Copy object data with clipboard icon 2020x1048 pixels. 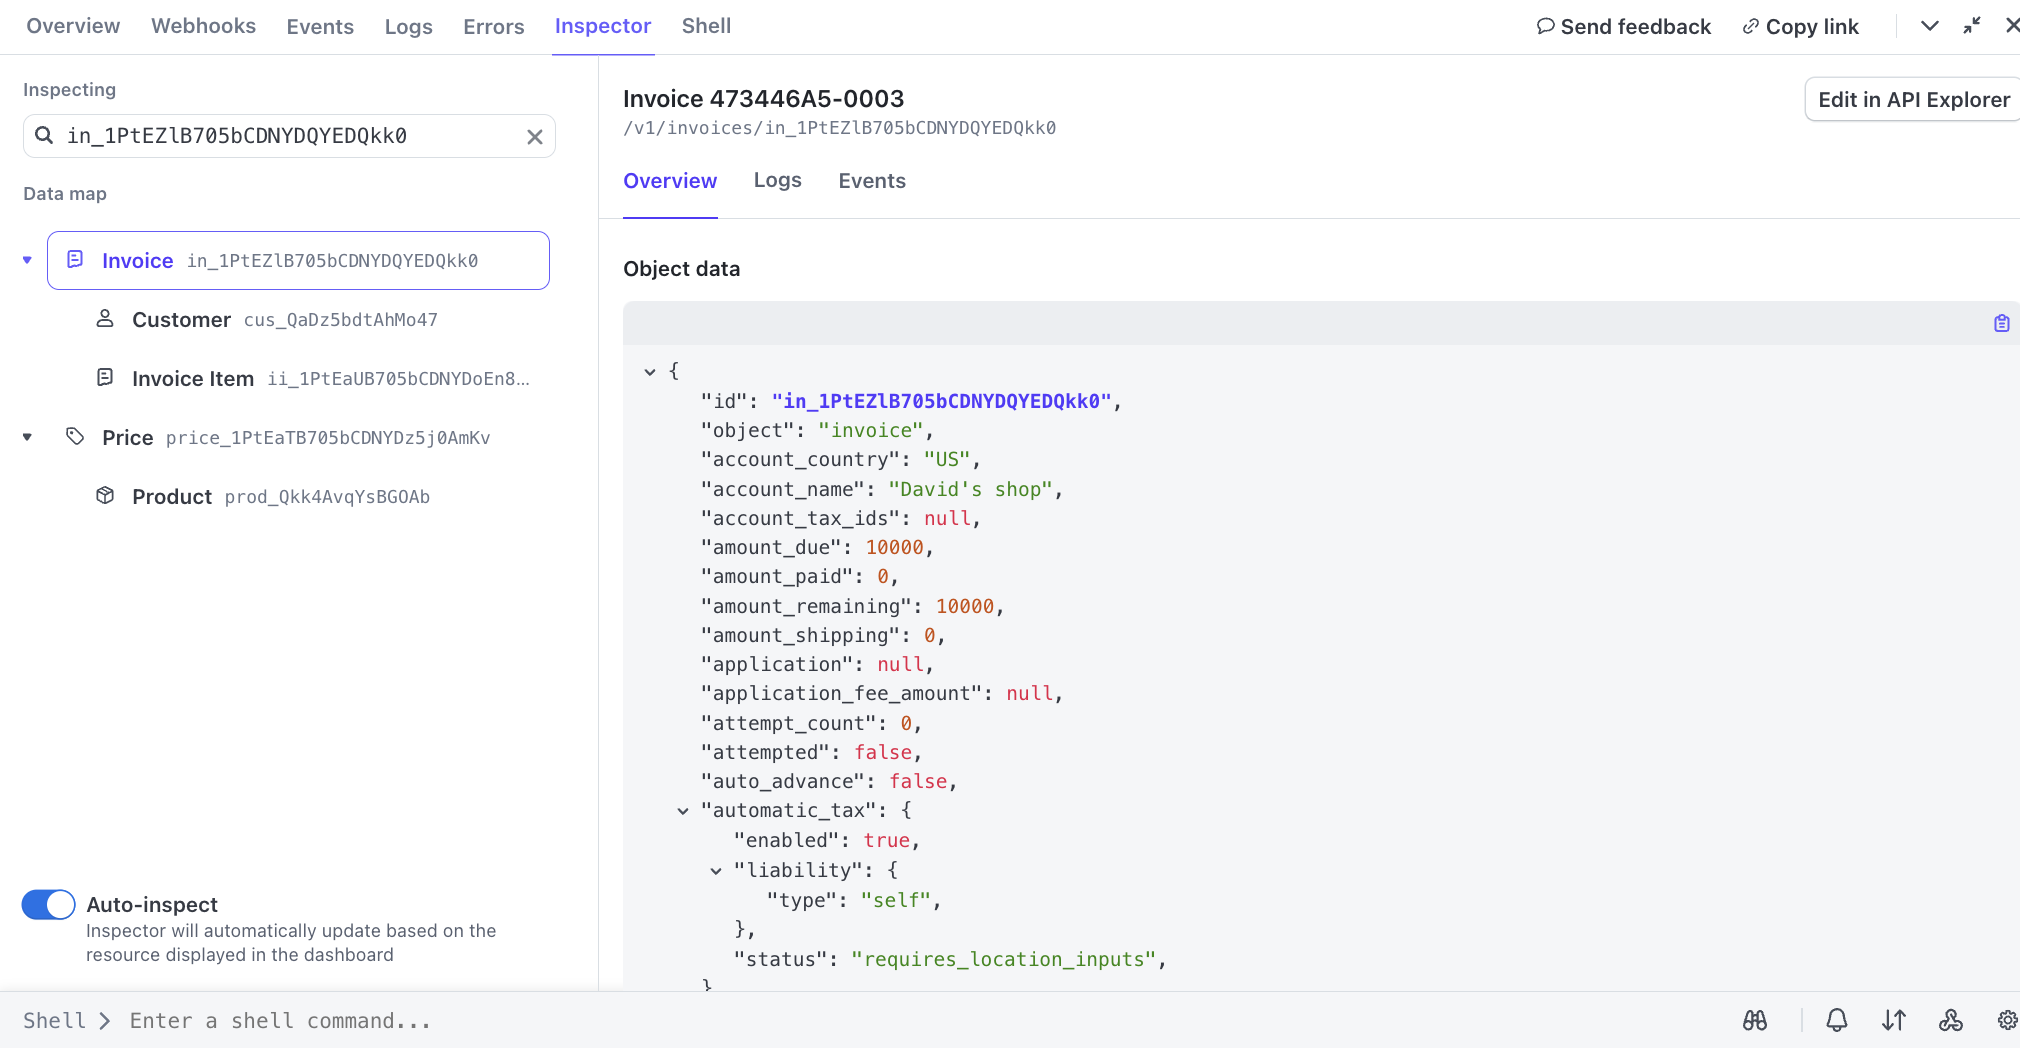(x=2002, y=323)
